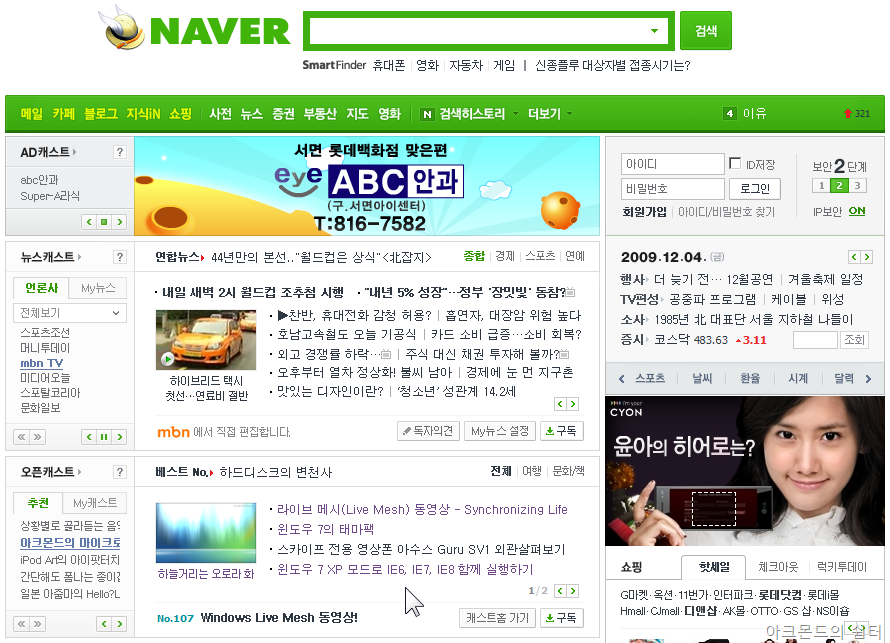Image resolution: width=890 pixels, height=643 pixels.
Task: Open the 카페 menu item
Action: pyautogui.click(x=64, y=114)
